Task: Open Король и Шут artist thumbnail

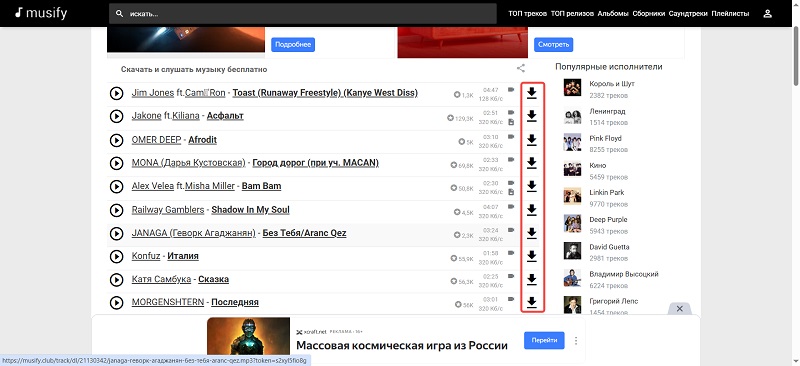Action: (x=572, y=88)
